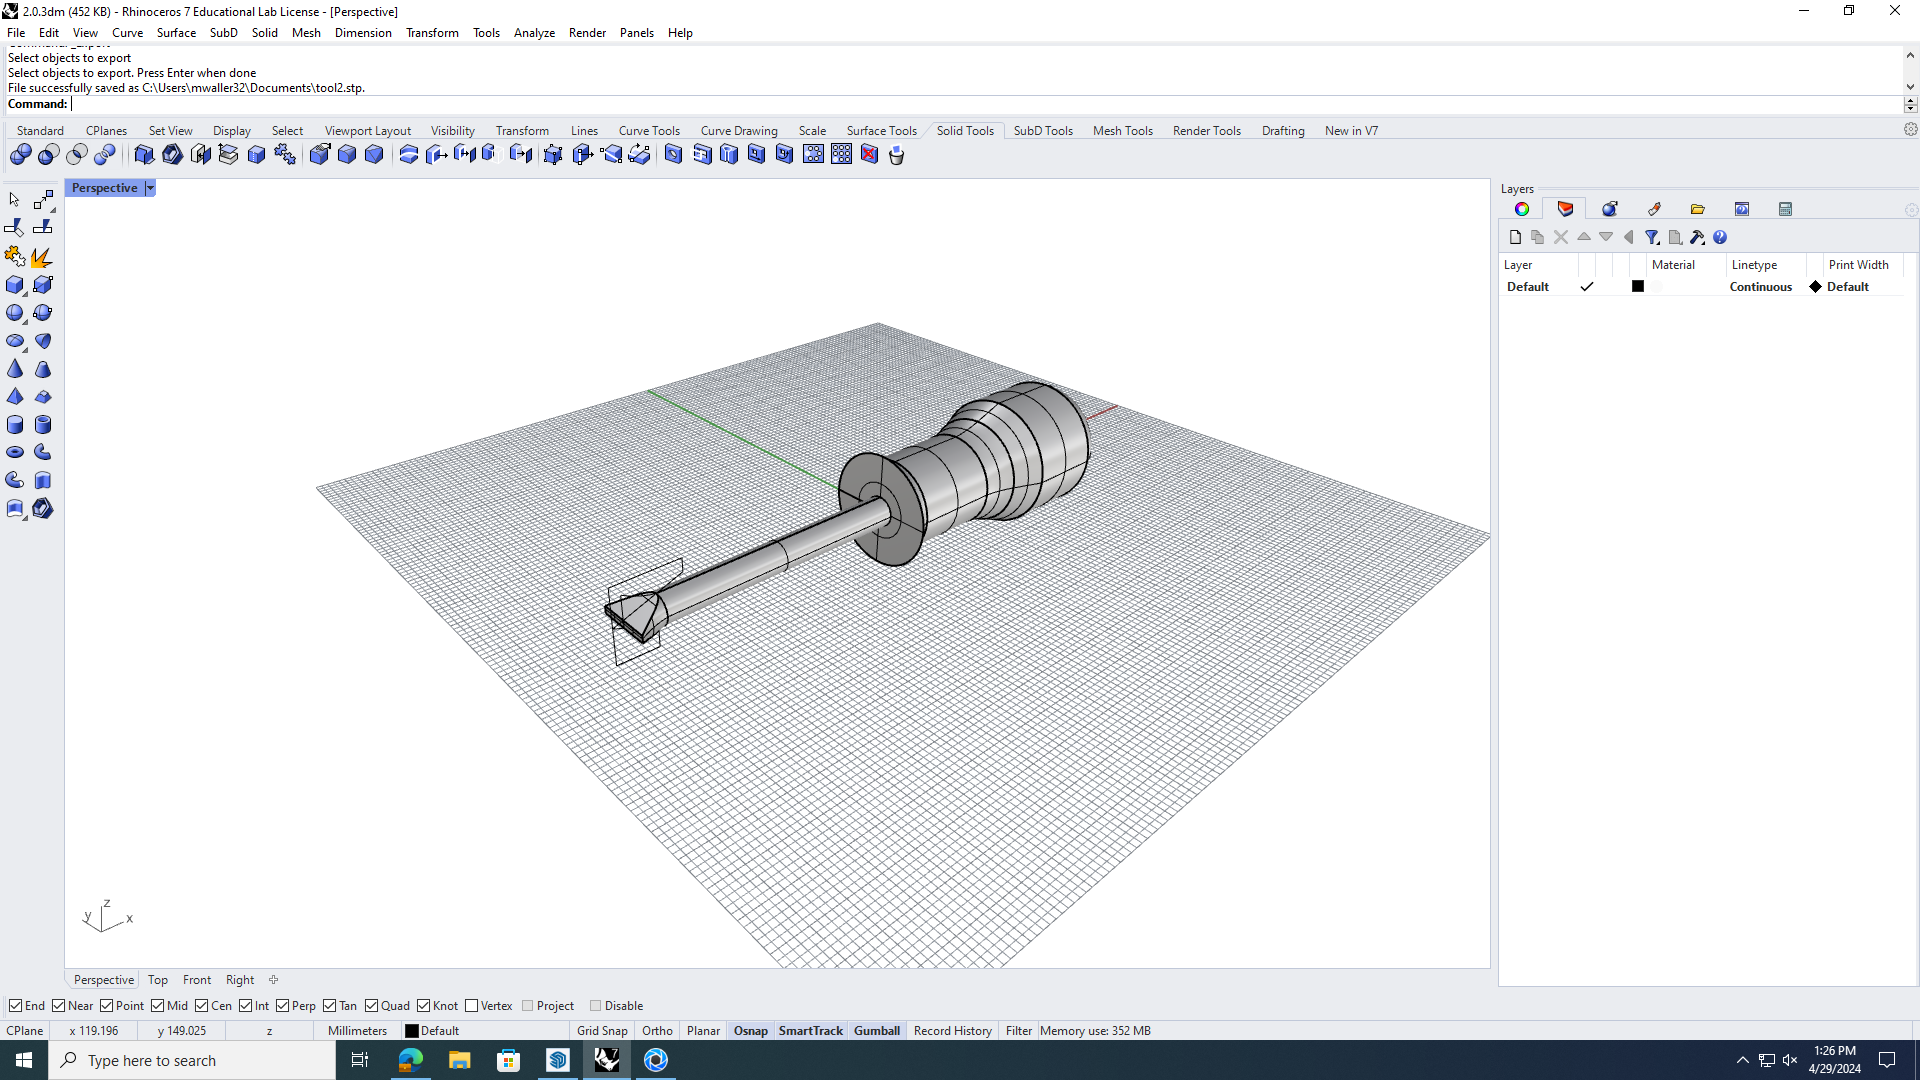The width and height of the screenshot is (1920, 1080).
Task: Click the layer filter funnel icon
Action: (x=1652, y=237)
